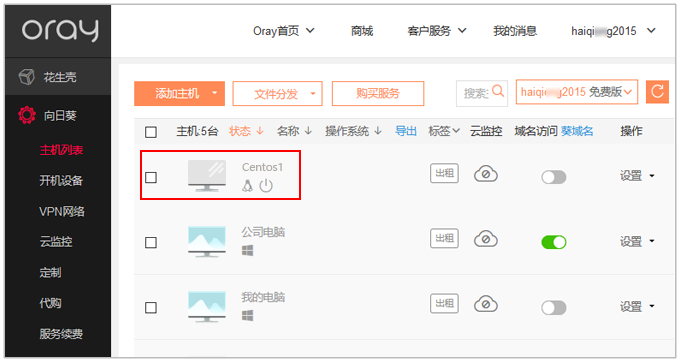Sort by 名称 arrow

308,131
